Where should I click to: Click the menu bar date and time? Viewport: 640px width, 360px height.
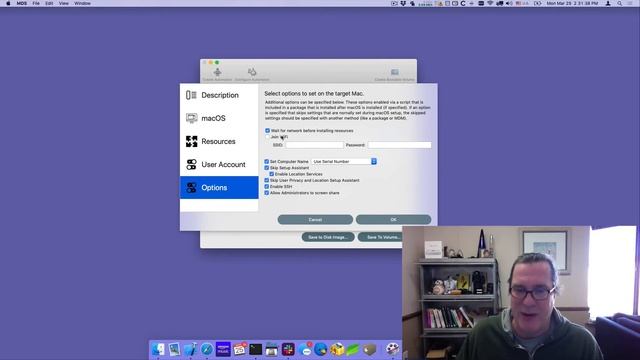[572, 3]
